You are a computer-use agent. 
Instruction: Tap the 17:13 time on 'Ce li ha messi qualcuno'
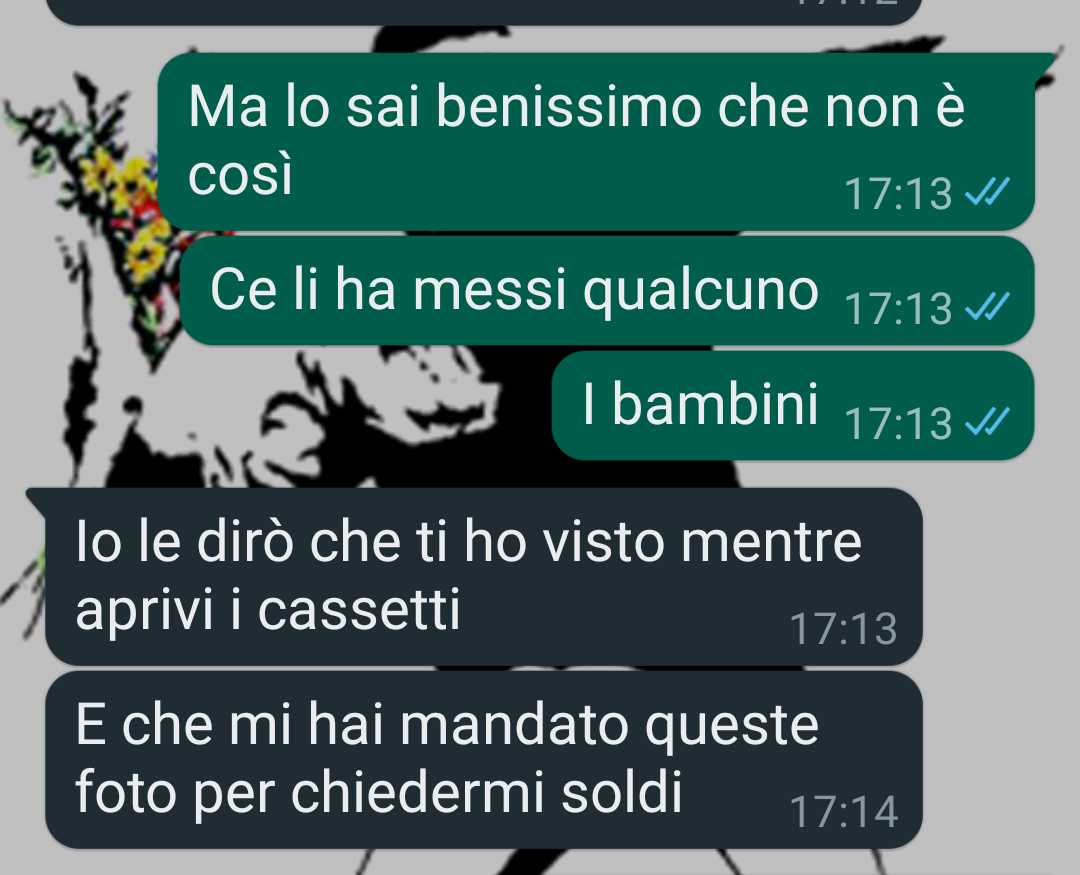tap(897, 308)
